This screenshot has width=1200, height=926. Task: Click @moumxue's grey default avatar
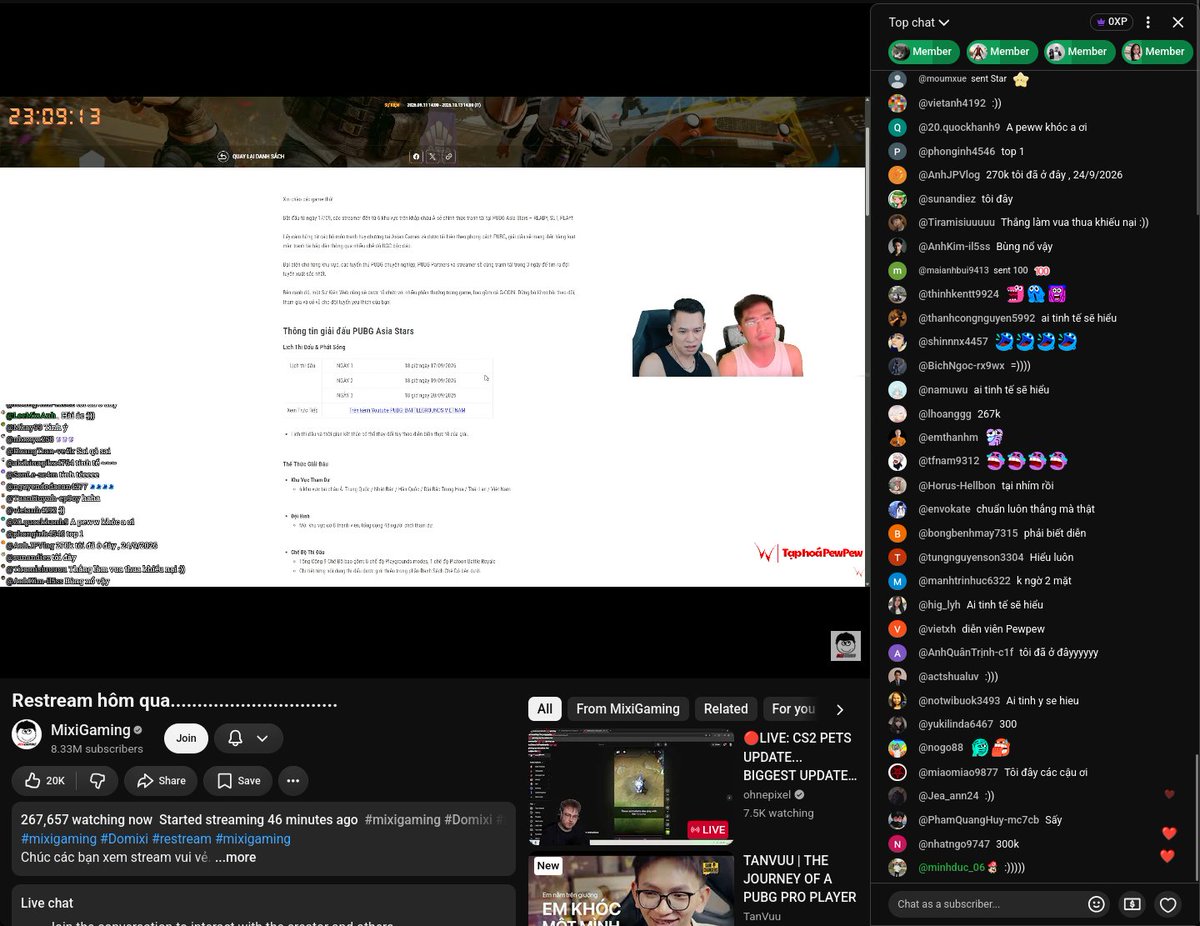[898, 79]
